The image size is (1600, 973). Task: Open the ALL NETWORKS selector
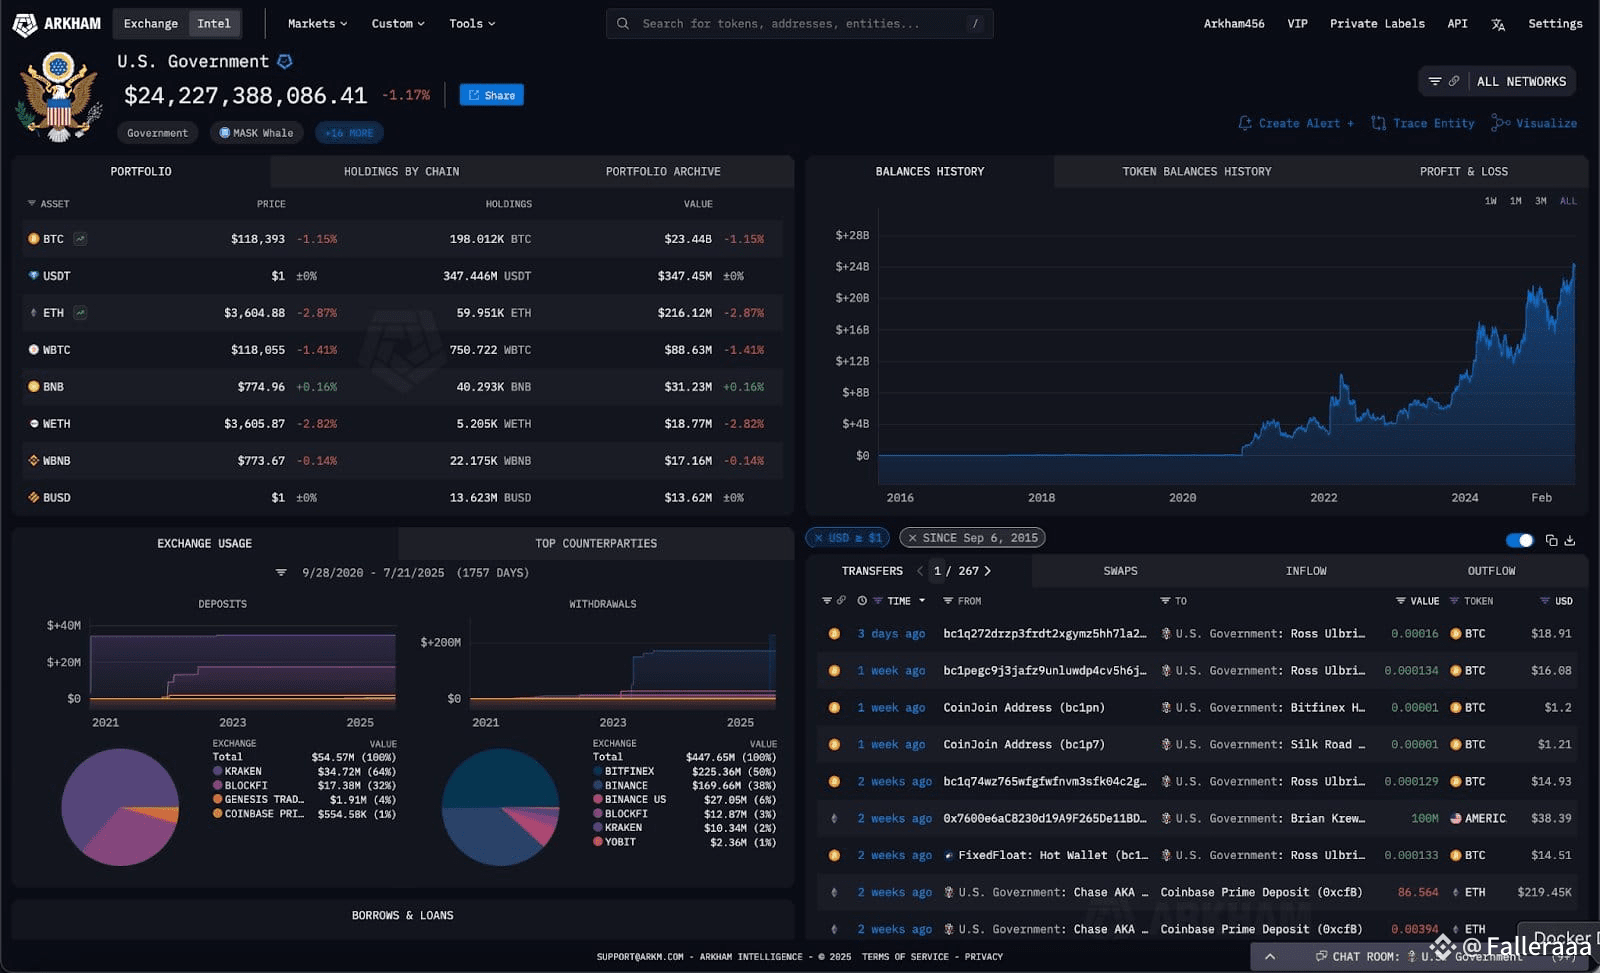(x=1521, y=82)
